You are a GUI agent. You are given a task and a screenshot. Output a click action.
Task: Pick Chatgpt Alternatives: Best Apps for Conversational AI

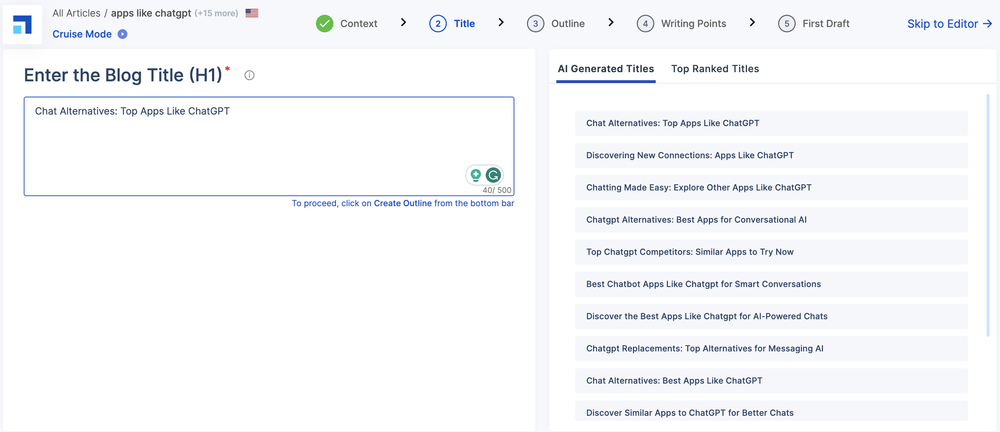pyautogui.click(x=771, y=220)
